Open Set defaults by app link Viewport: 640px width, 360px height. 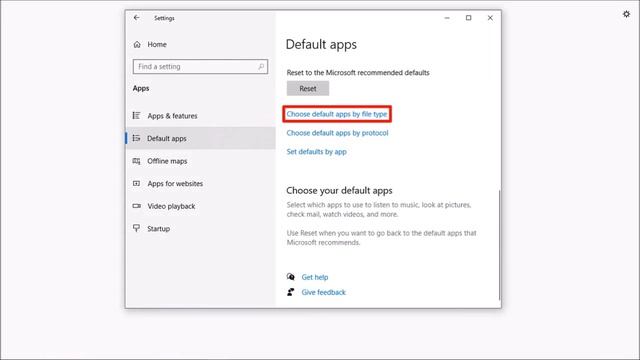point(316,151)
